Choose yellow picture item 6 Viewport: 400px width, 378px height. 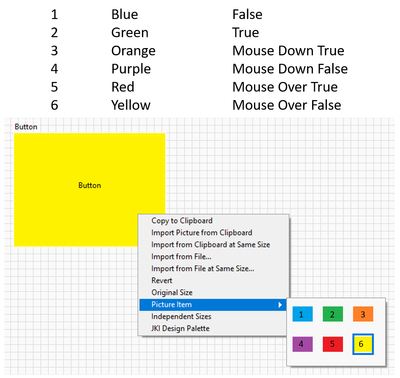363,344
